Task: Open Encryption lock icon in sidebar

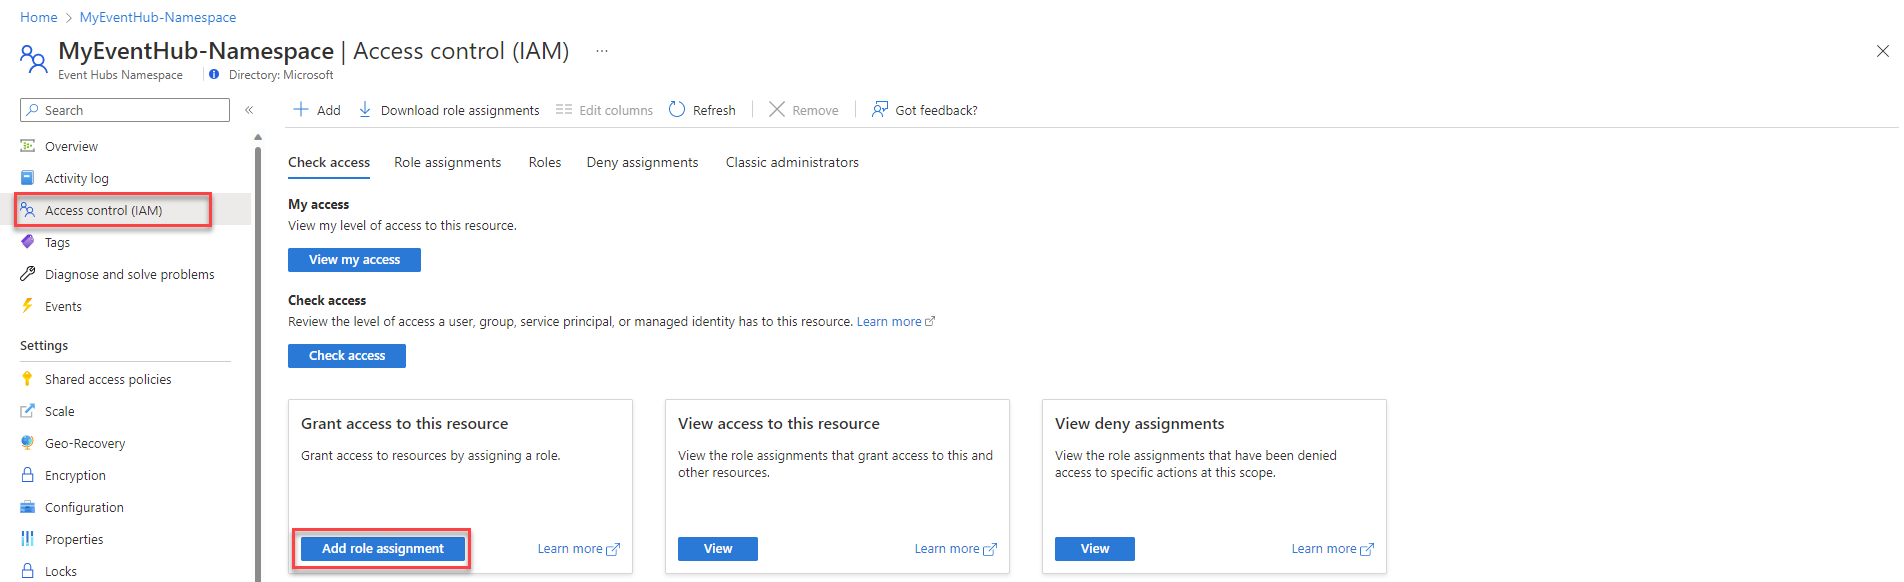Action: pyautogui.click(x=28, y=475)
